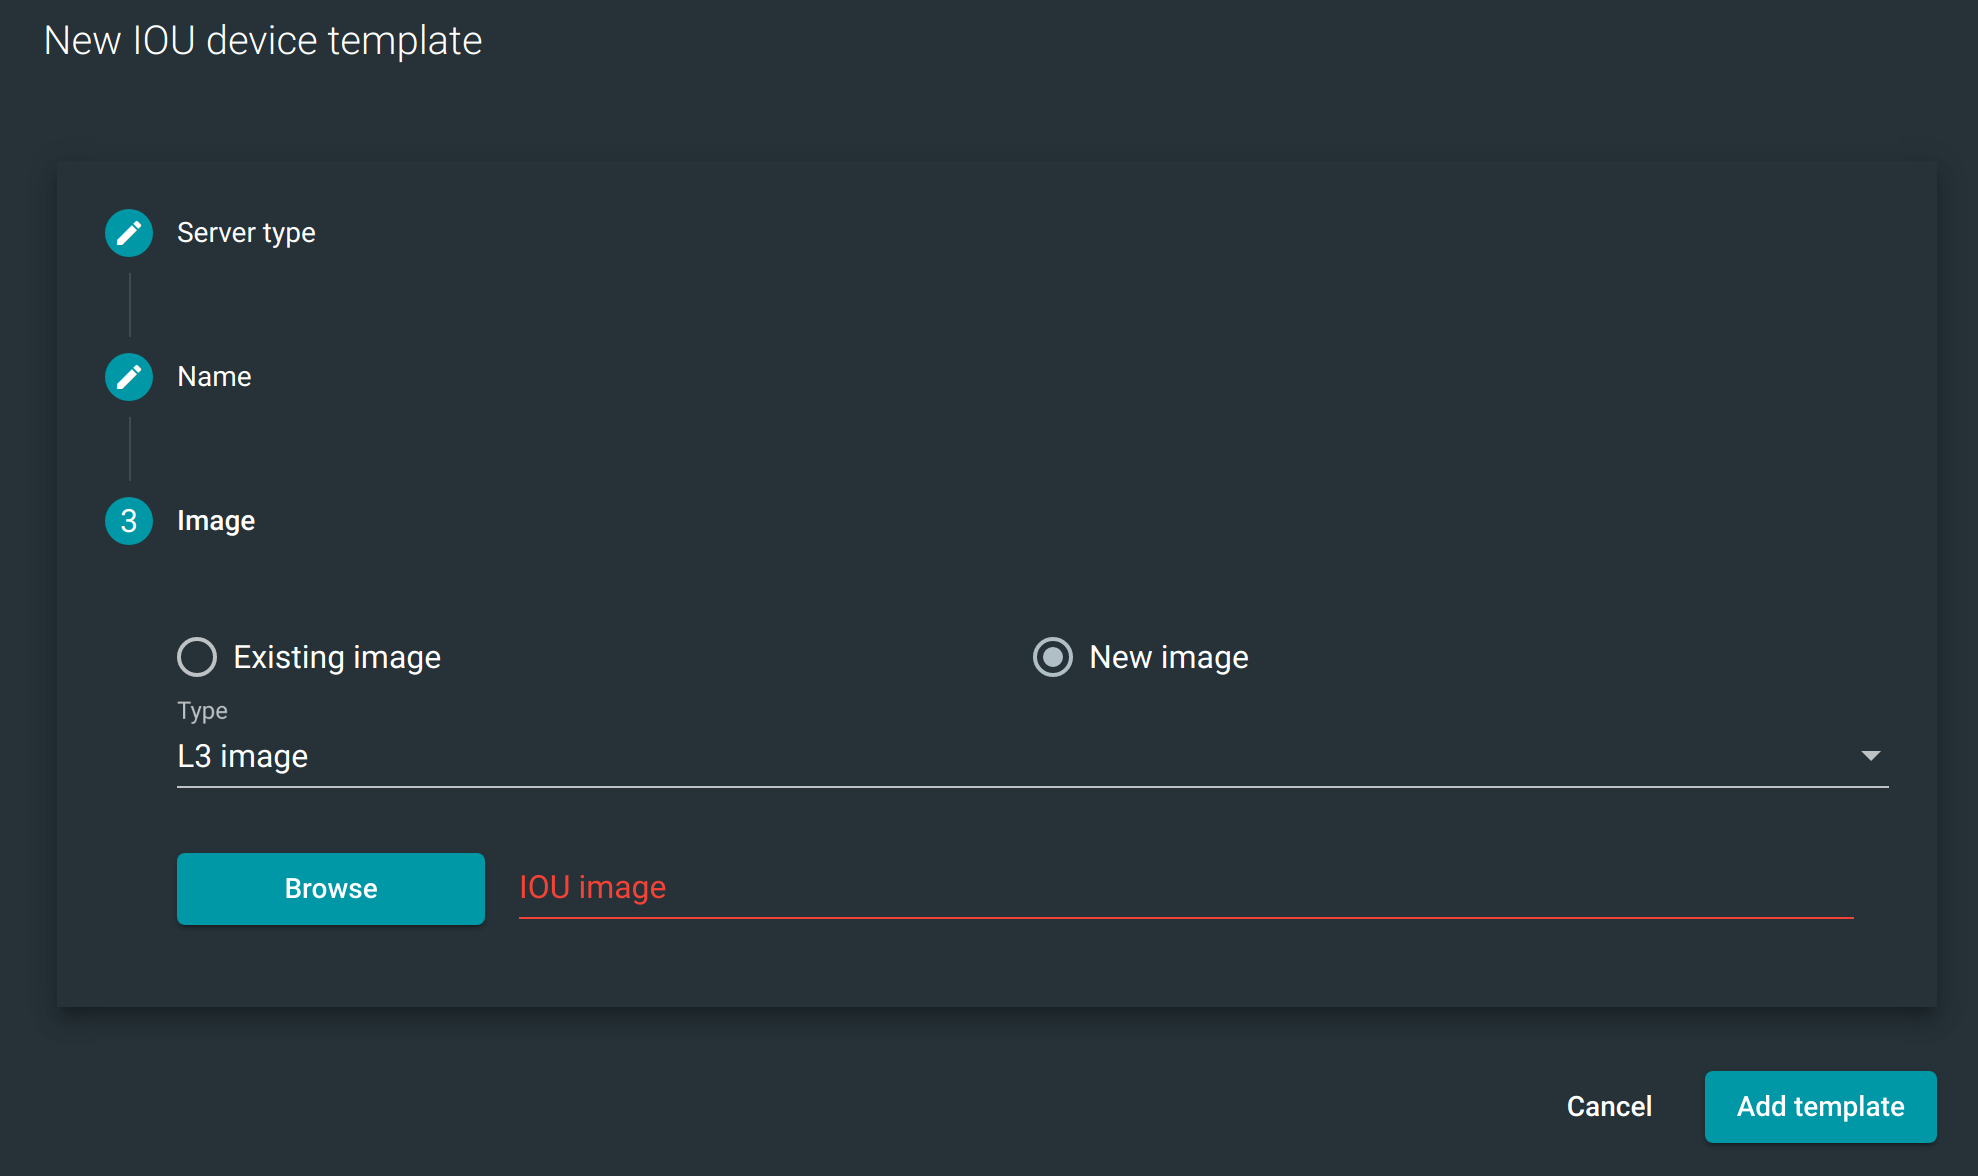The width and height of the screenshot is (1978, 1176).
Task: Click the pencil icon beside Server type
Action: click(129, 232)
